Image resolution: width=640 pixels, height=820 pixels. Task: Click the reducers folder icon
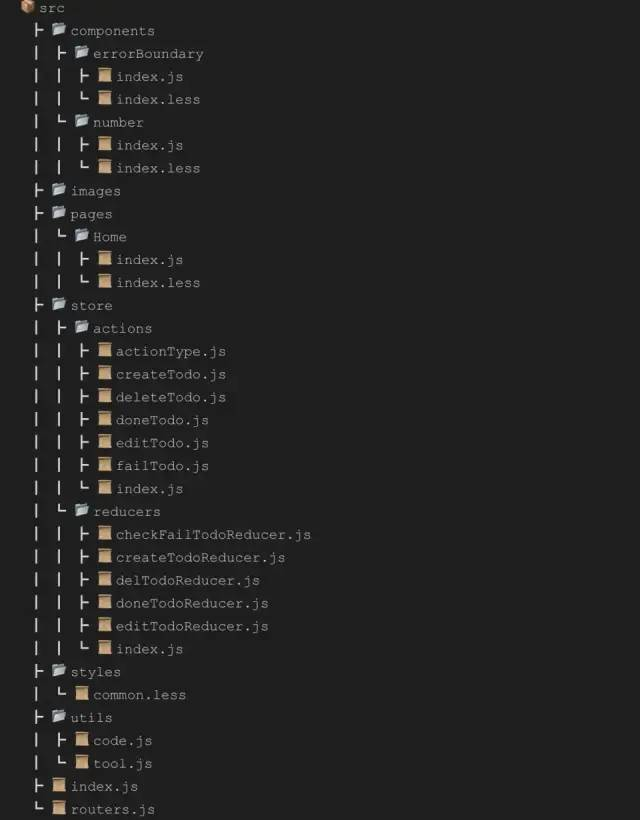82,510
